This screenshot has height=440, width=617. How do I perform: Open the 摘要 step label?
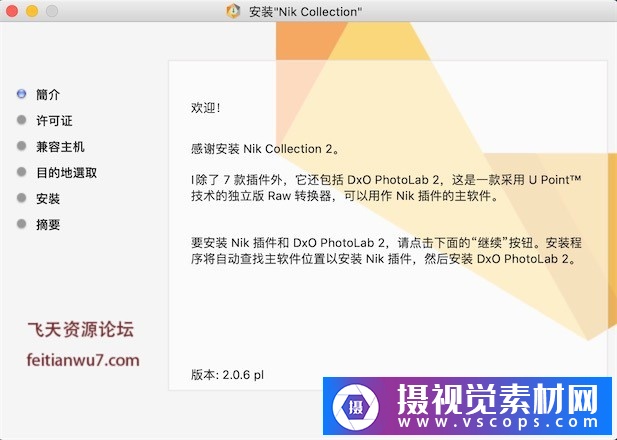coord(48,224)
